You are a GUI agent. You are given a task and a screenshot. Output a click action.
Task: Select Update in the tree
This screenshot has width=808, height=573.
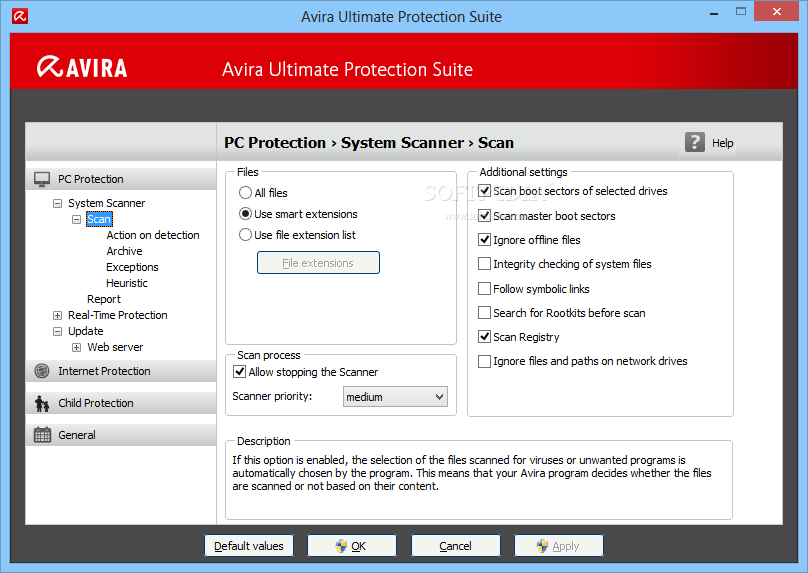click(86, 331)
